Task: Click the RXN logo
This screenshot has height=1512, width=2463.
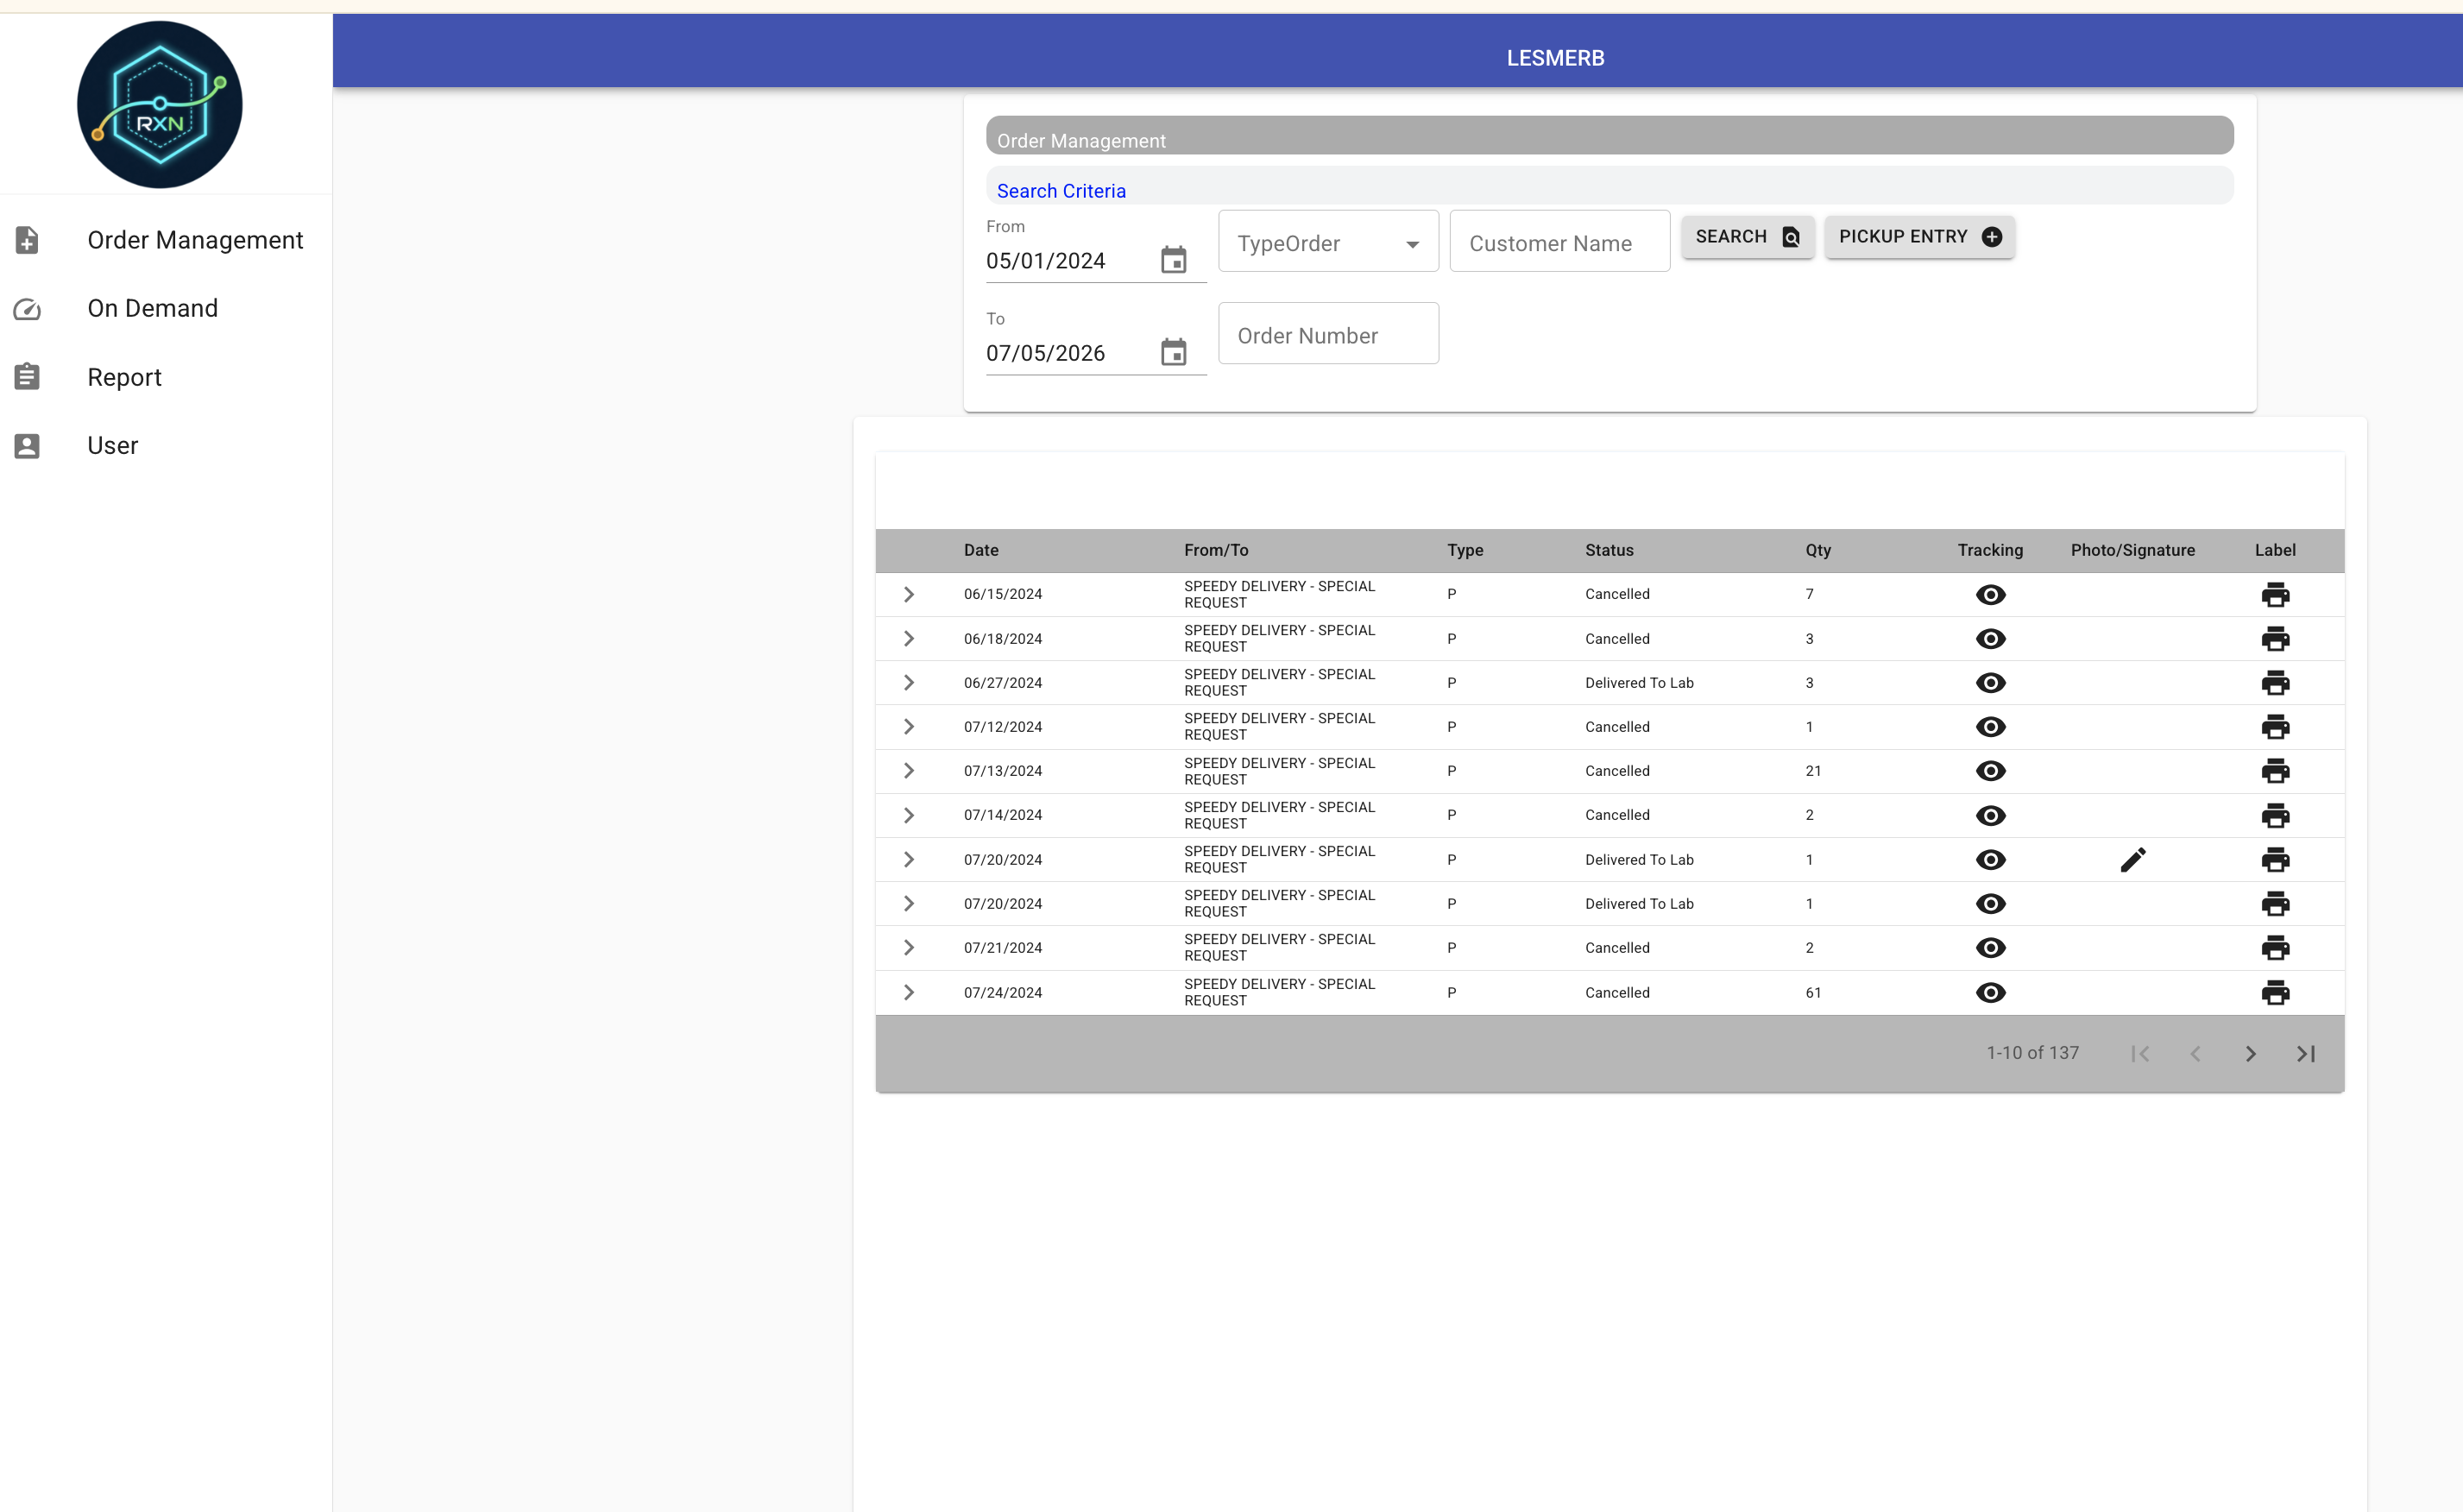Action: 160,104
